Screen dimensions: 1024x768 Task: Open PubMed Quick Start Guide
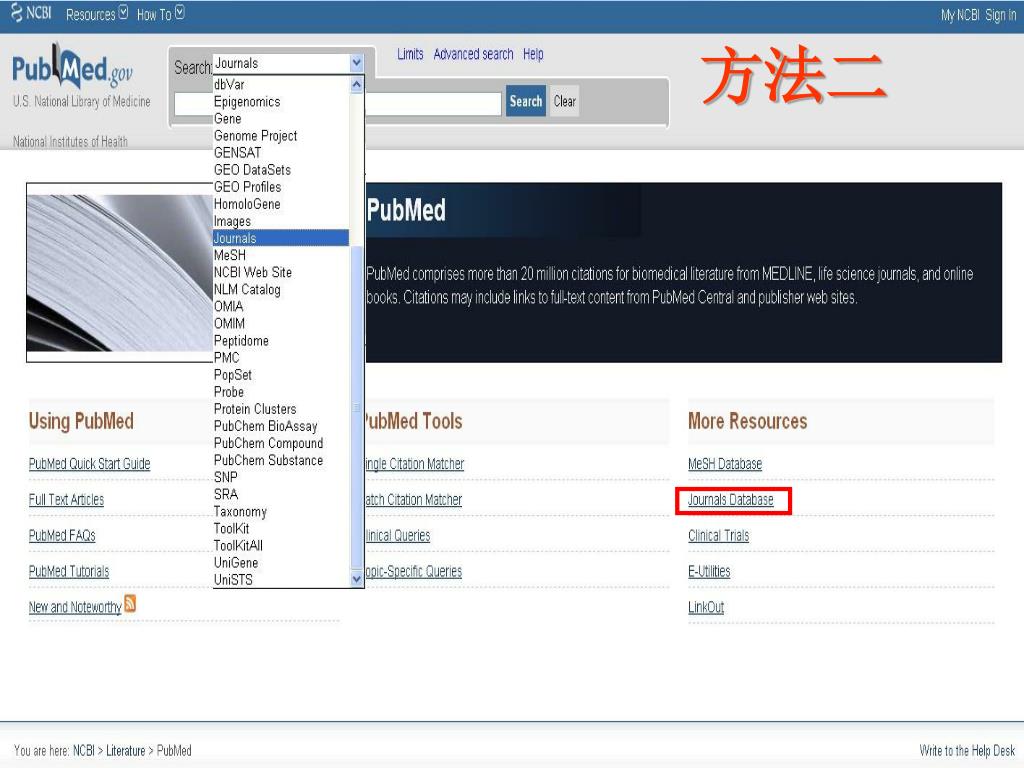(89, 464)
